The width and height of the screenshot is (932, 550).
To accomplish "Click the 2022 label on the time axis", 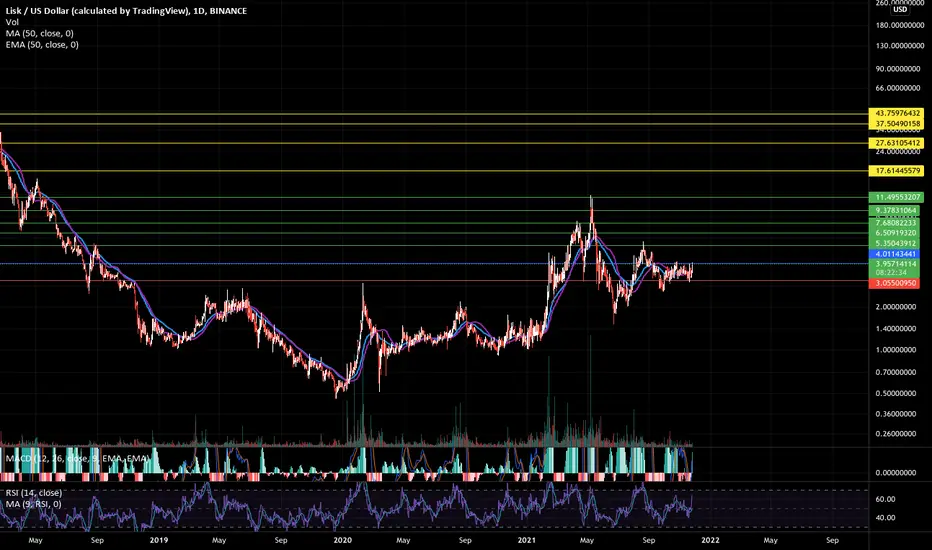I will point(710,540).
